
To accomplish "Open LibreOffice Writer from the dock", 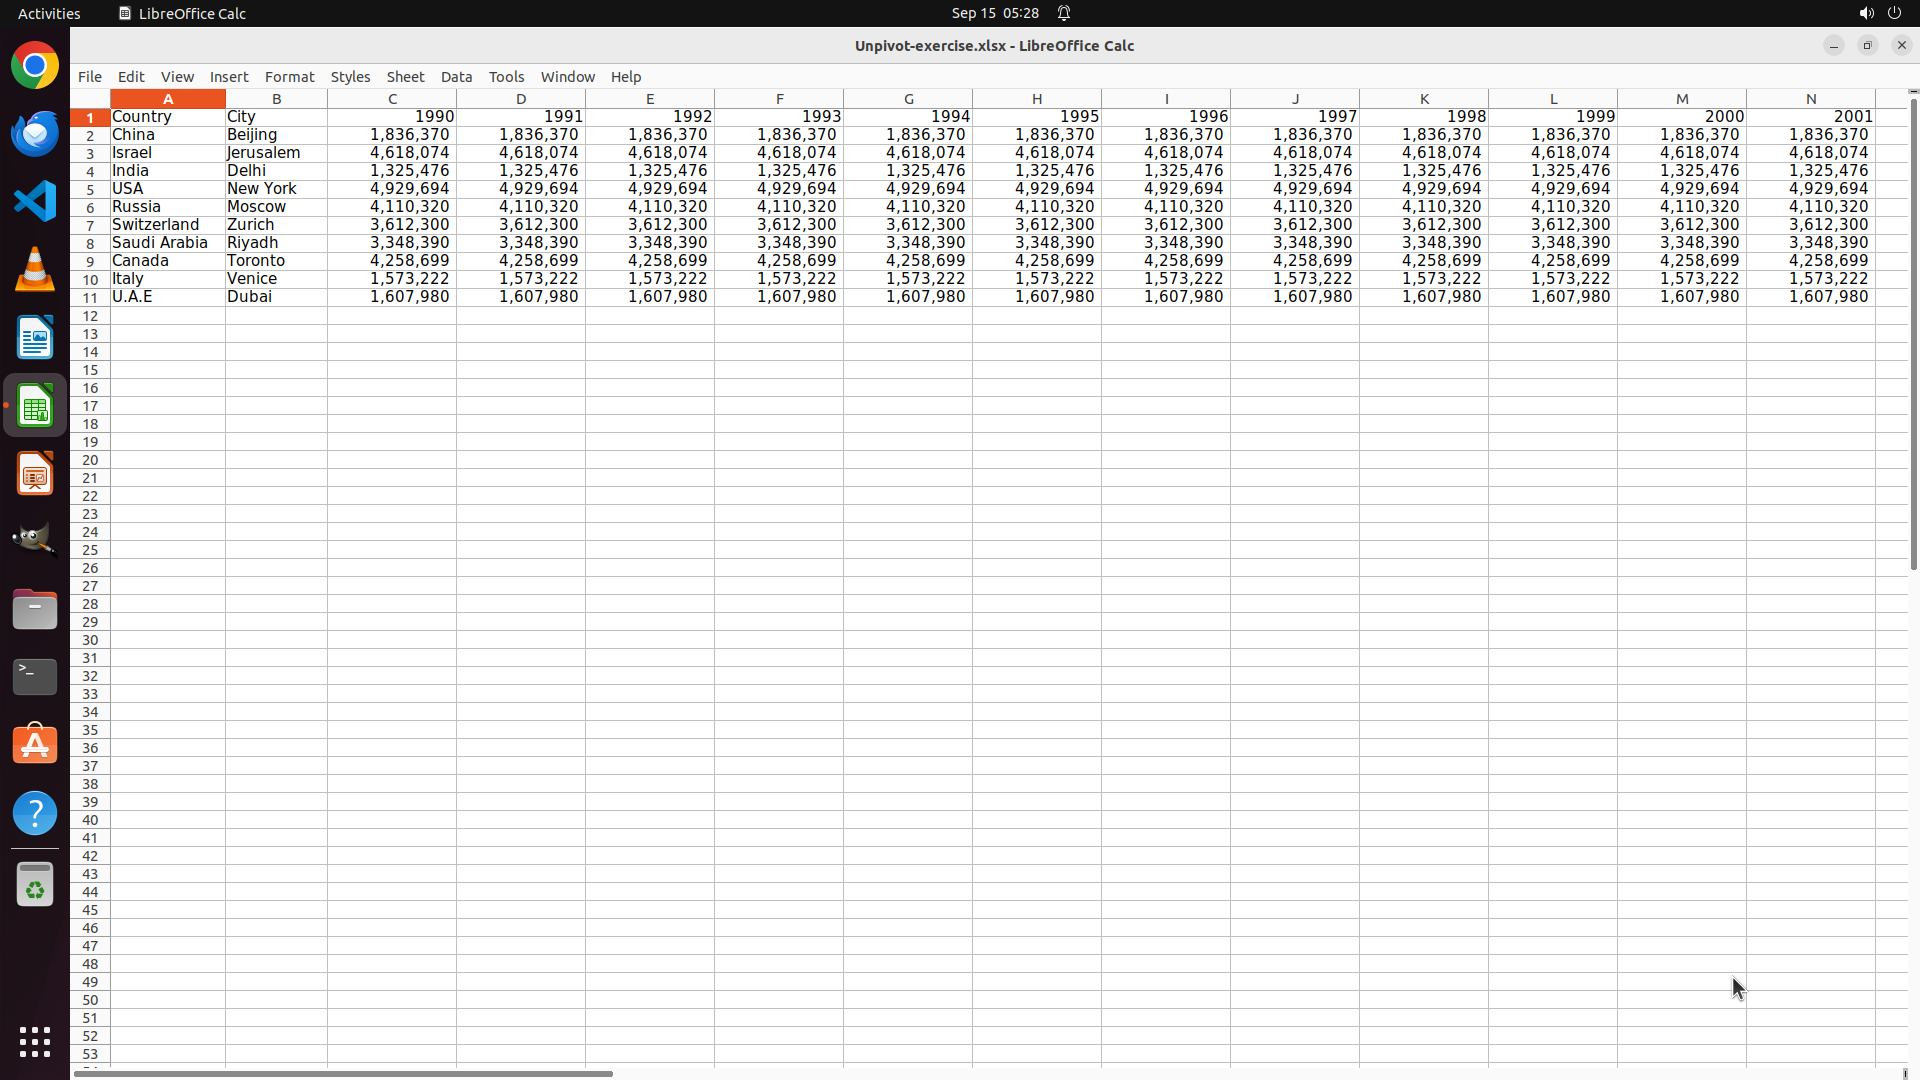I will pos(35,337).
